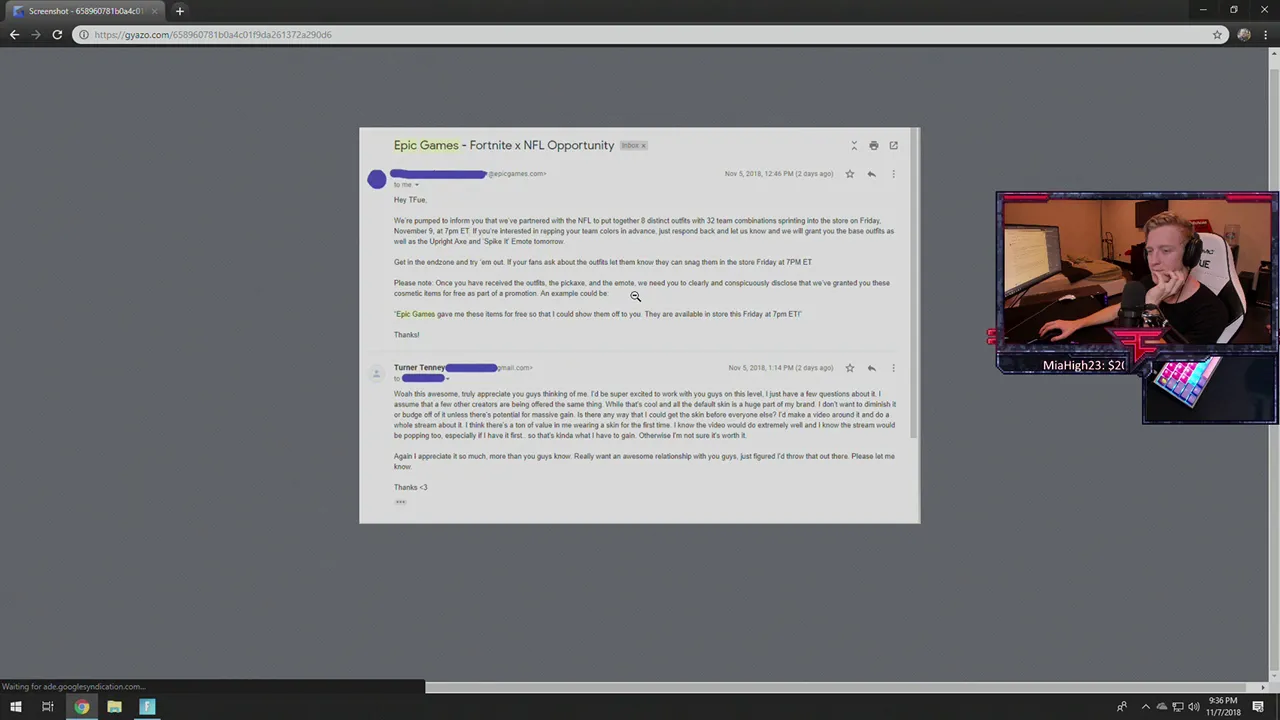The image size is (1280, 720).
Task: Open more options on Epic Games message
Action: (x=893, y=174)
